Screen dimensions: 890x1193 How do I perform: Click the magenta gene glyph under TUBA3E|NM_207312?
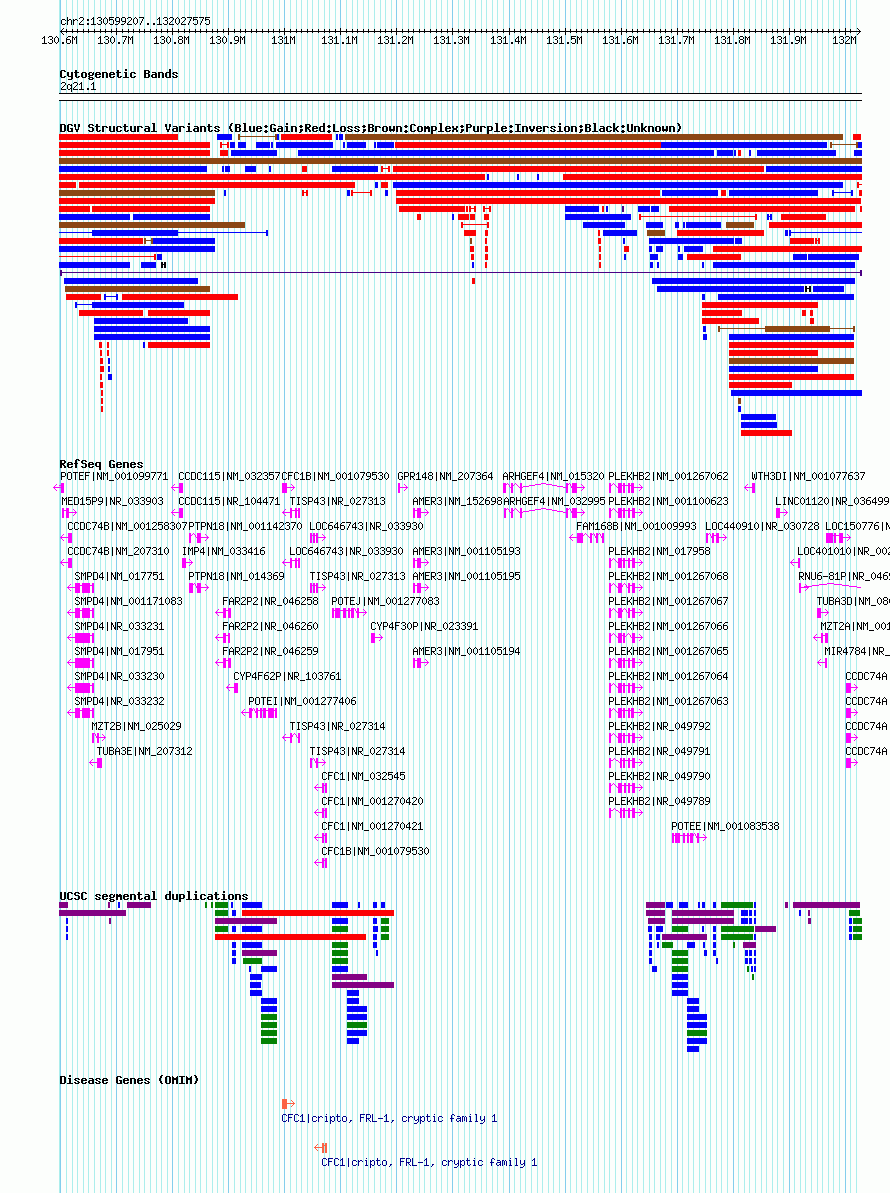(96, 763)
